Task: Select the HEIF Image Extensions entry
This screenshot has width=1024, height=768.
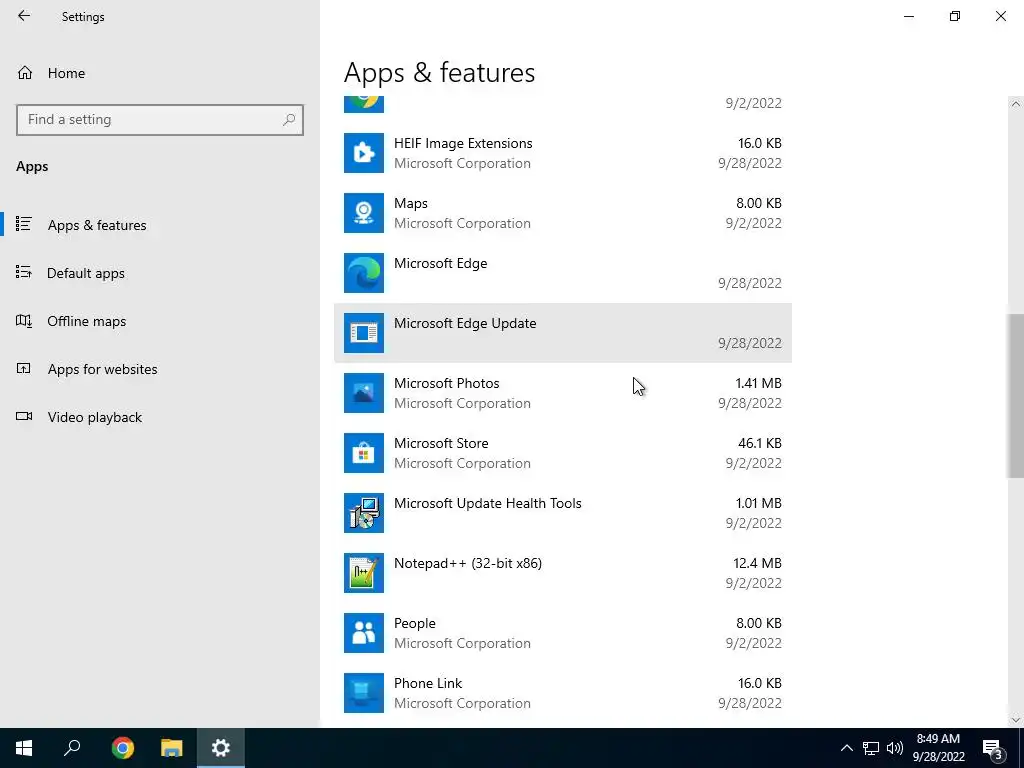Action: point(563,153)
